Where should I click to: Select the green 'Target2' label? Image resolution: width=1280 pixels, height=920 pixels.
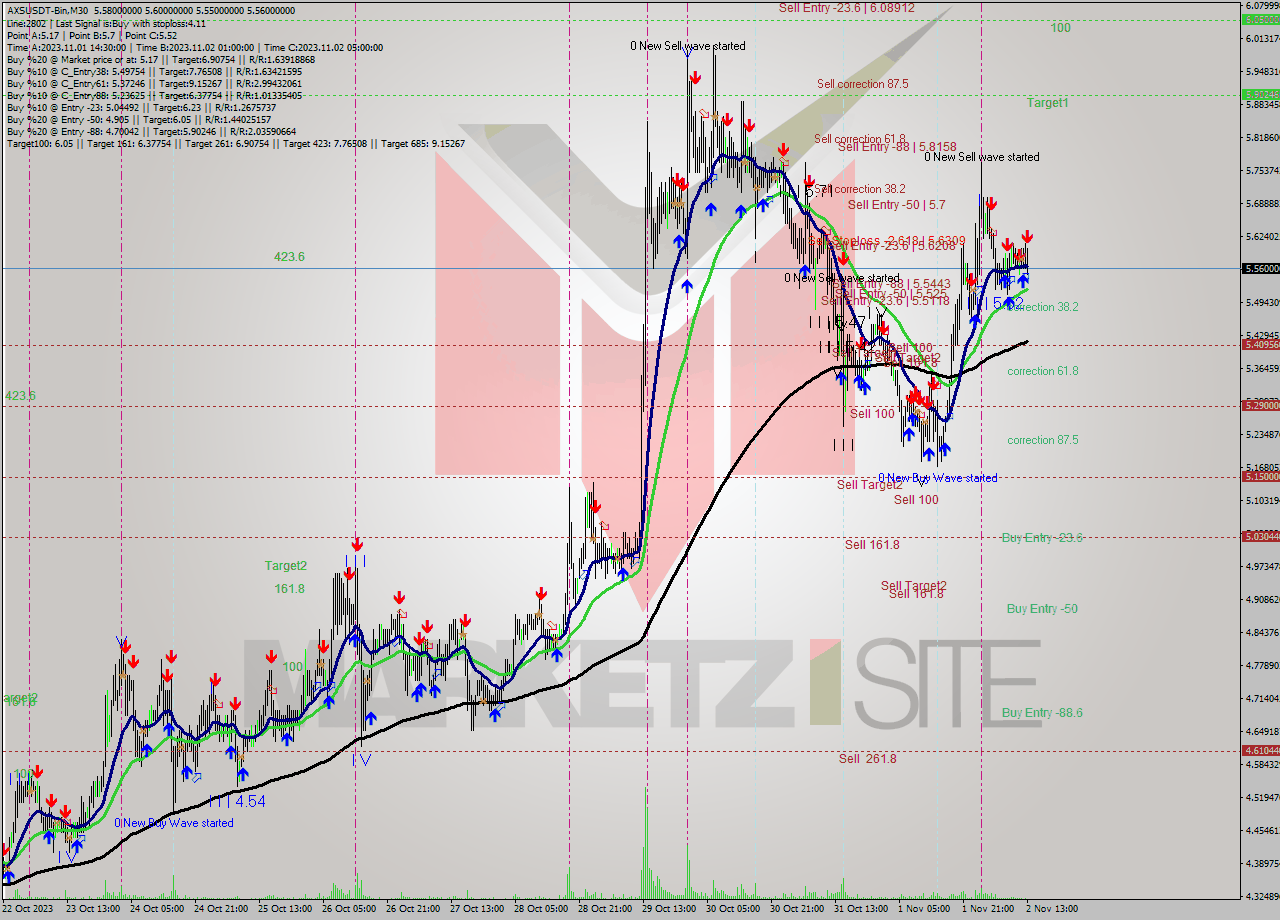(286, 566)
